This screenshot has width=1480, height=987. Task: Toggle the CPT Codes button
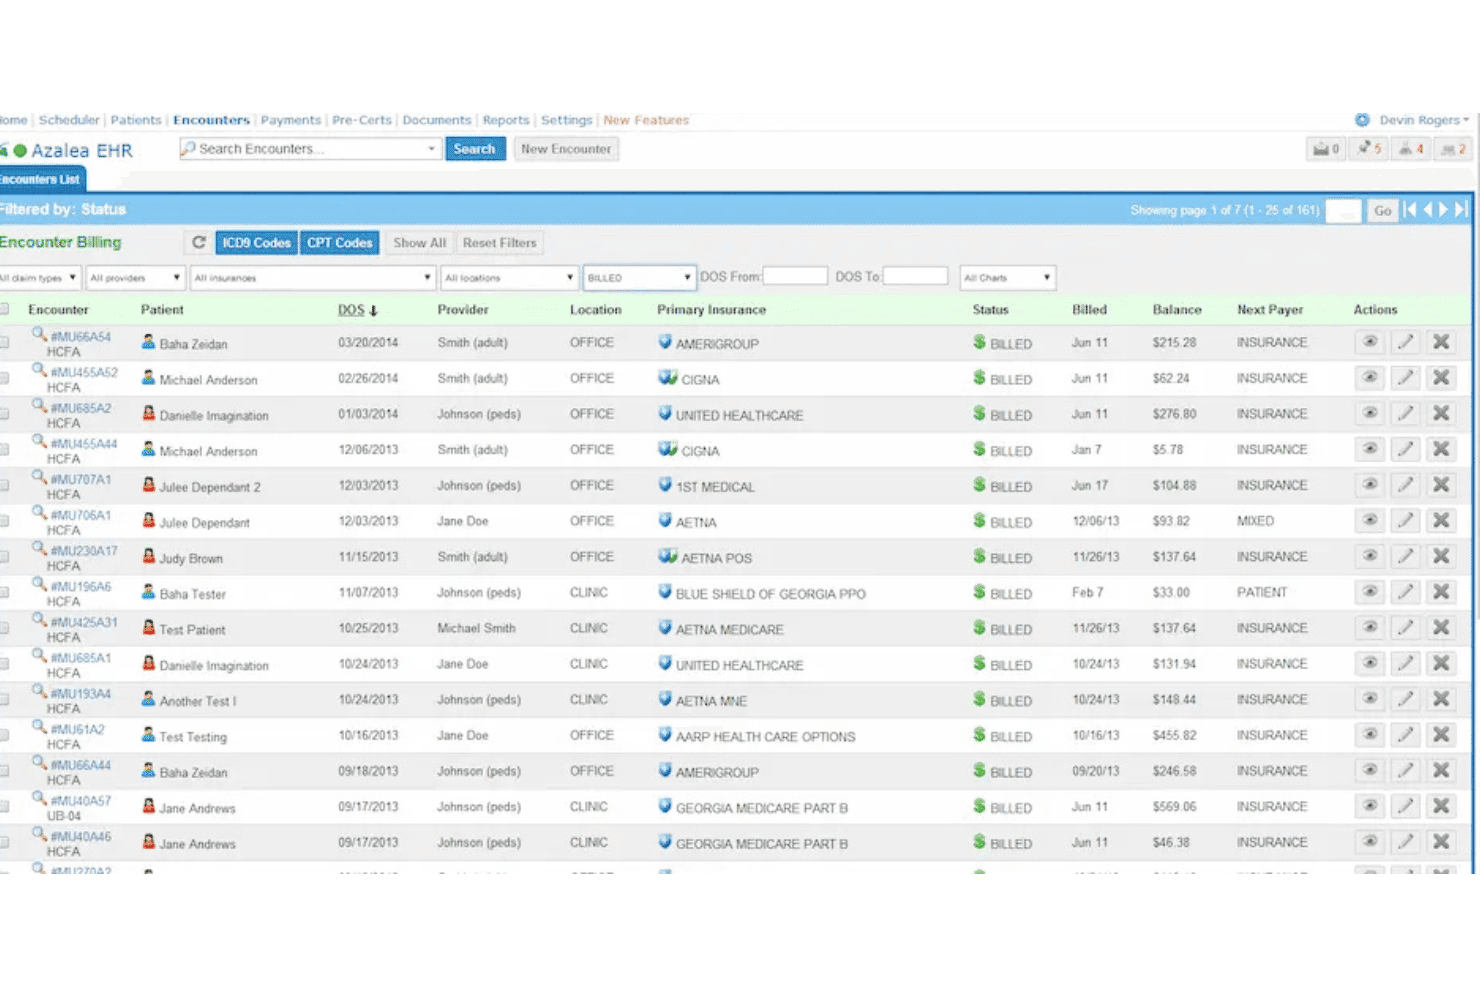click(340, 243)
